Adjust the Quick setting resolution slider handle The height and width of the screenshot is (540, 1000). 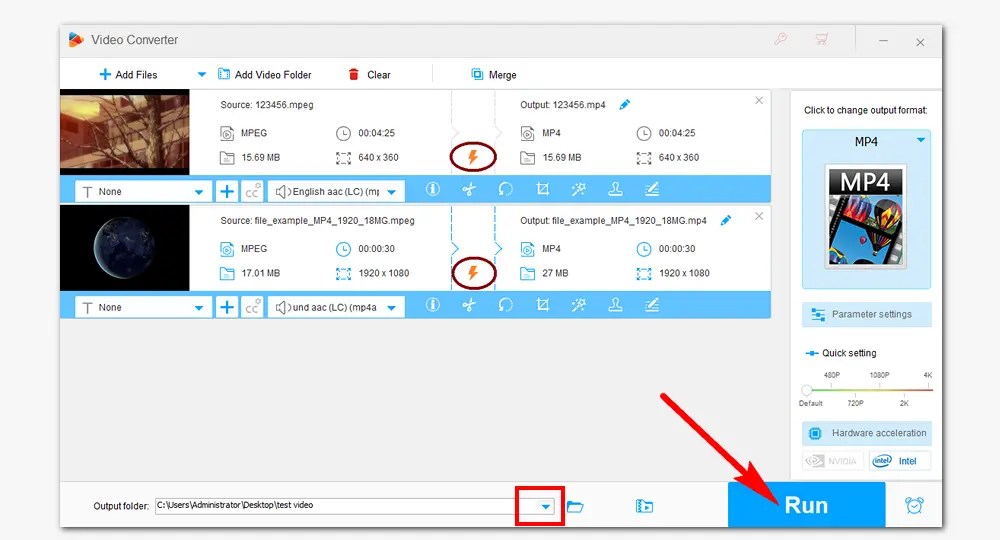tap(807, 390)
